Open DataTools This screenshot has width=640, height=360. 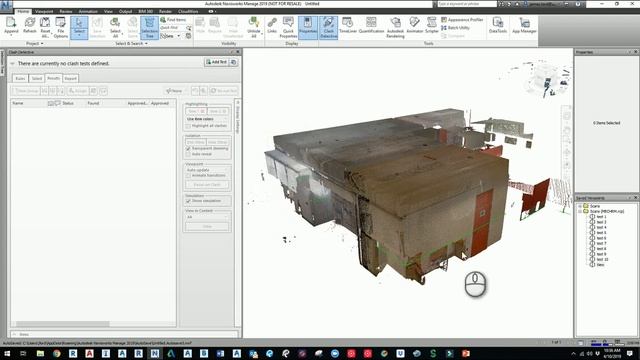pyautogui.click(x=498, y=25)
